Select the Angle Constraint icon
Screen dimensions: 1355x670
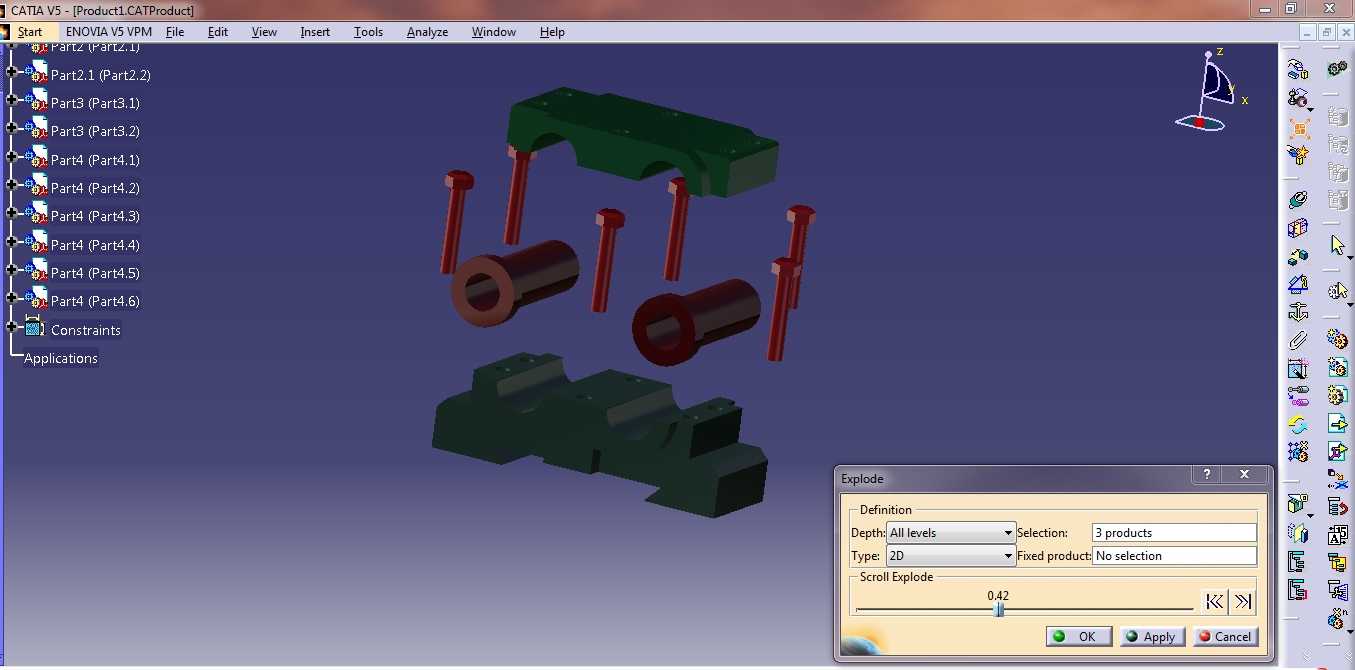(x=1298, y=284)
